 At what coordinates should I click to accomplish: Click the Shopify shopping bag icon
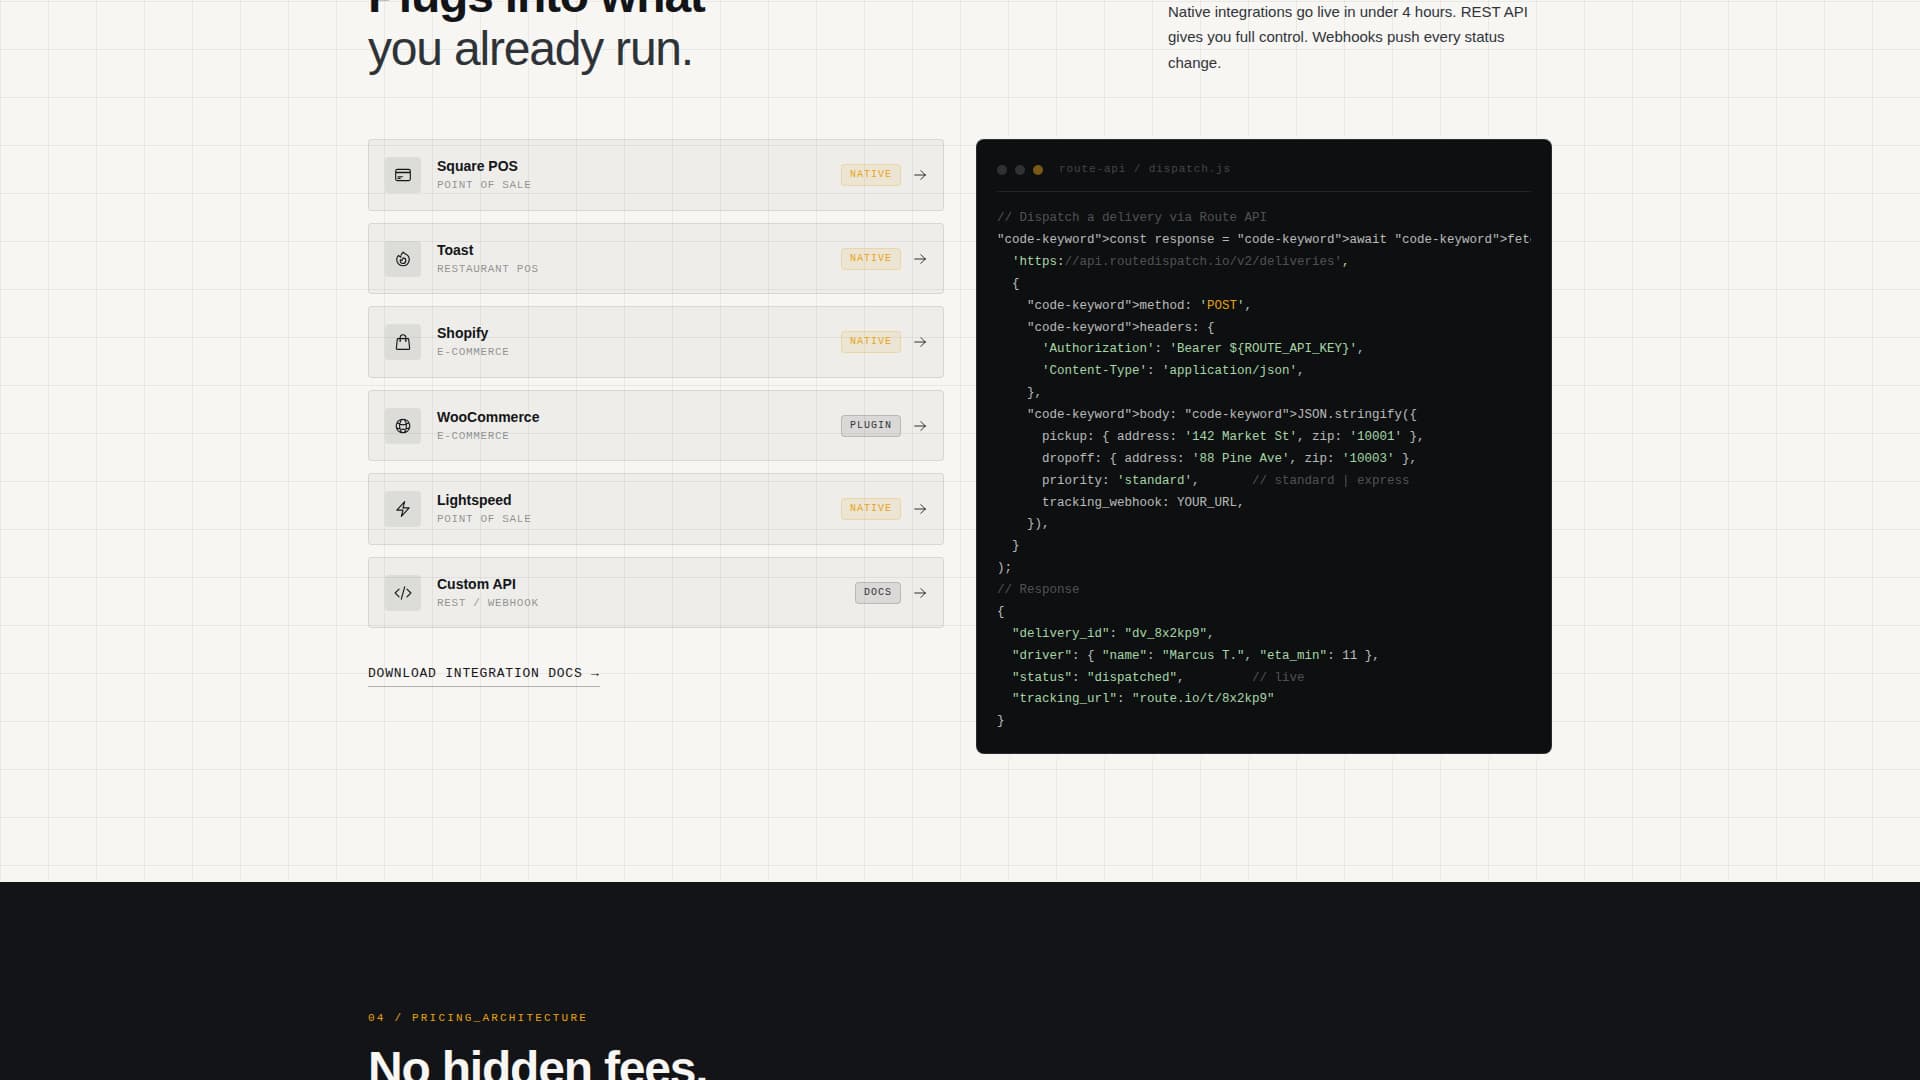point(403,342)
